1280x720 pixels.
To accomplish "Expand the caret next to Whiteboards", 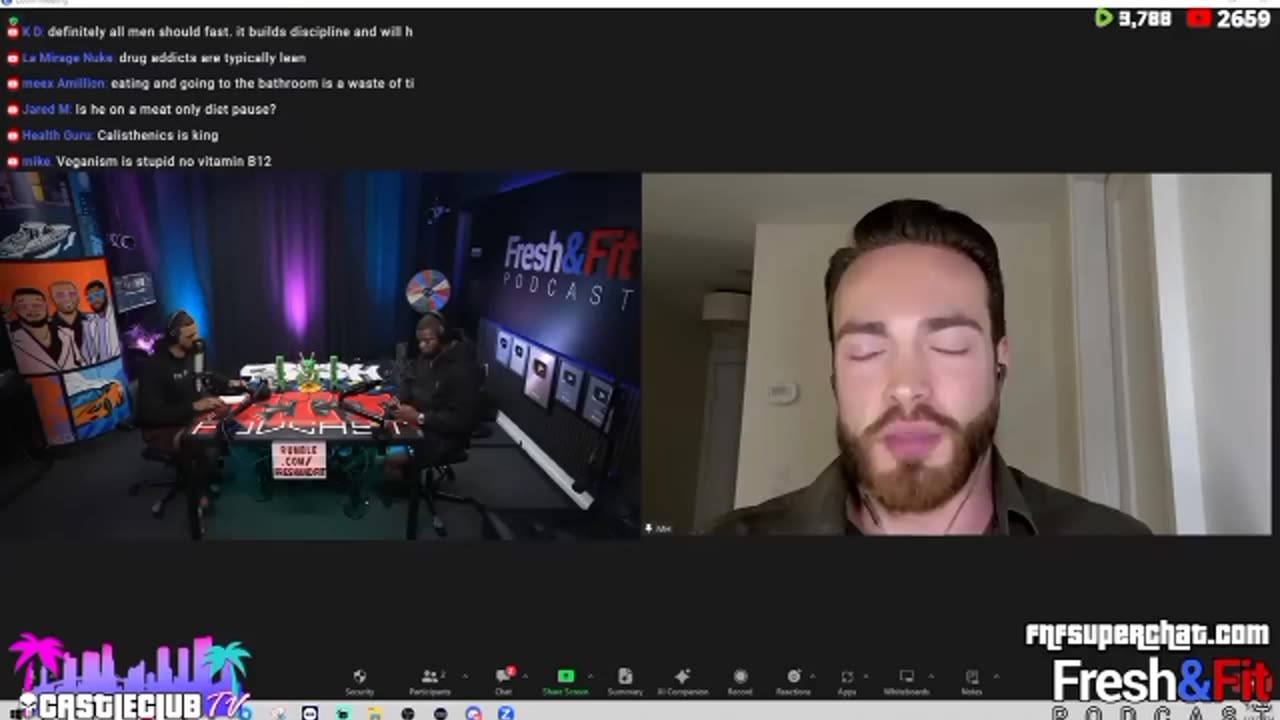I will coord(931,677).
